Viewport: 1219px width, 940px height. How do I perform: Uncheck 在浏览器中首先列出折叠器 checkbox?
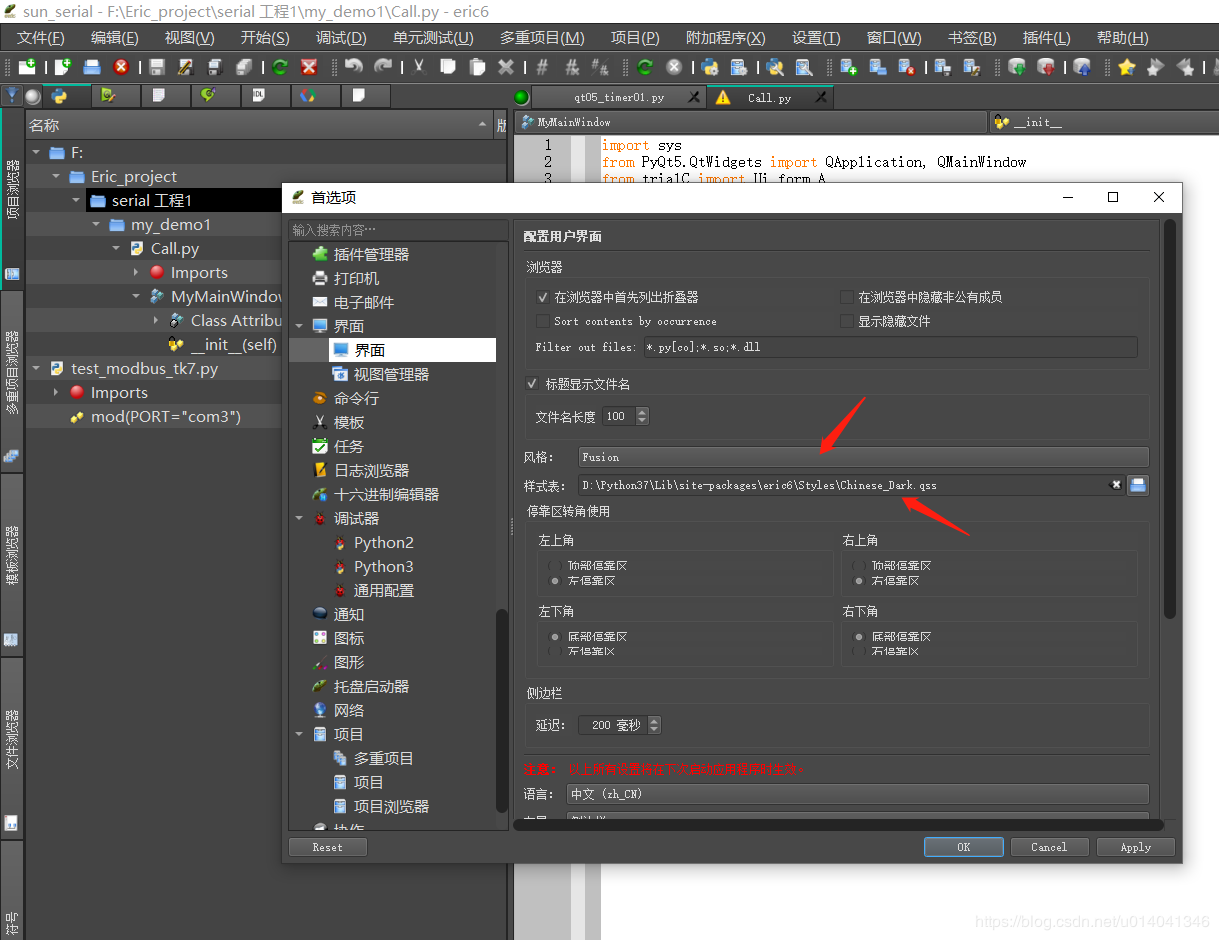543,297
